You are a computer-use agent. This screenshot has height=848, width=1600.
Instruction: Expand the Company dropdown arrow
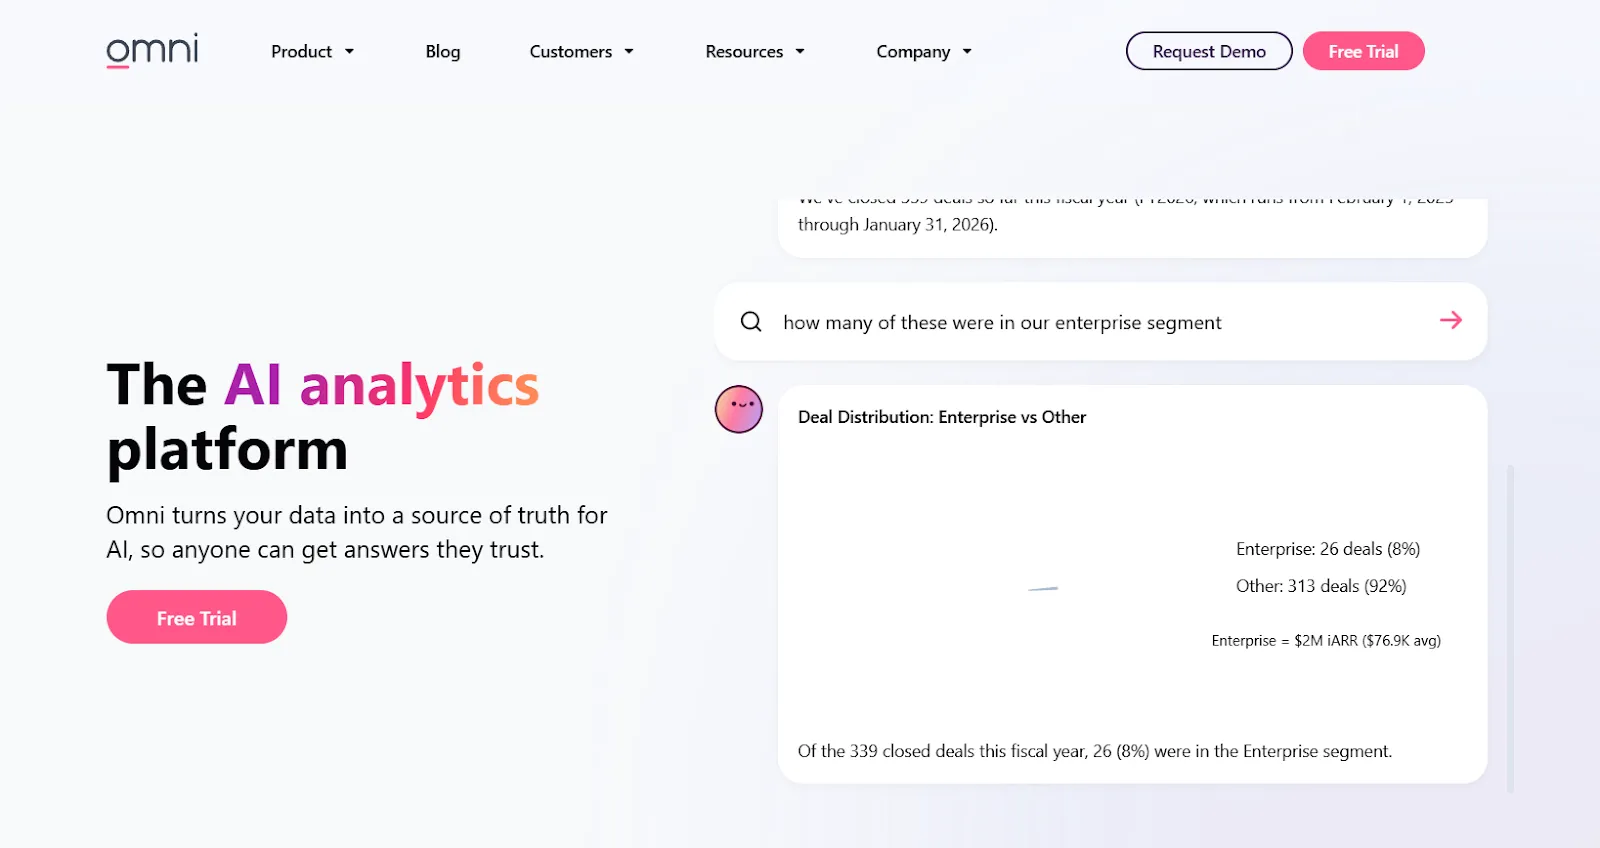pos(967,52)
